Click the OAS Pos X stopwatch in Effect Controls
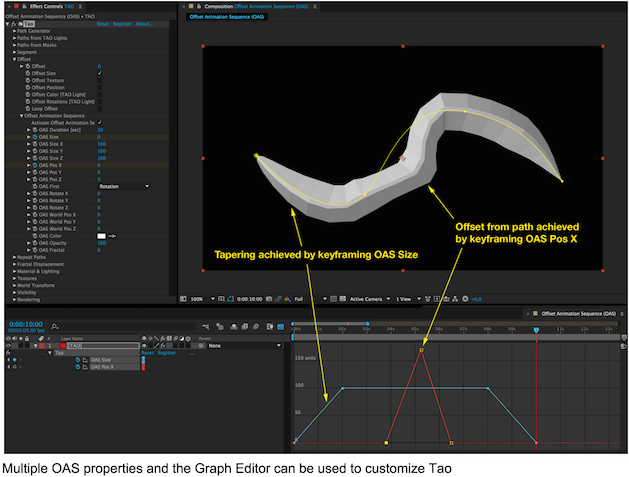Viewport: 629px width, 477px height. click(35, 165)
